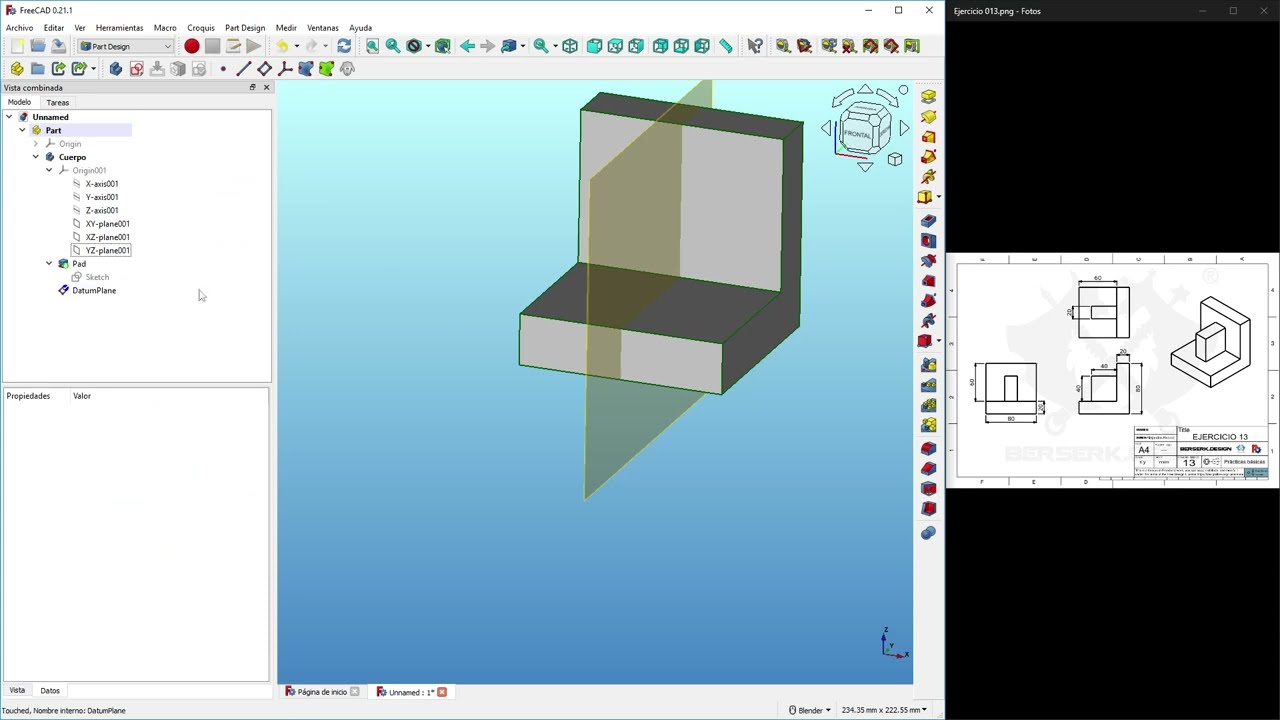Click the navigation cube right arrow

[x=904, y=128]
